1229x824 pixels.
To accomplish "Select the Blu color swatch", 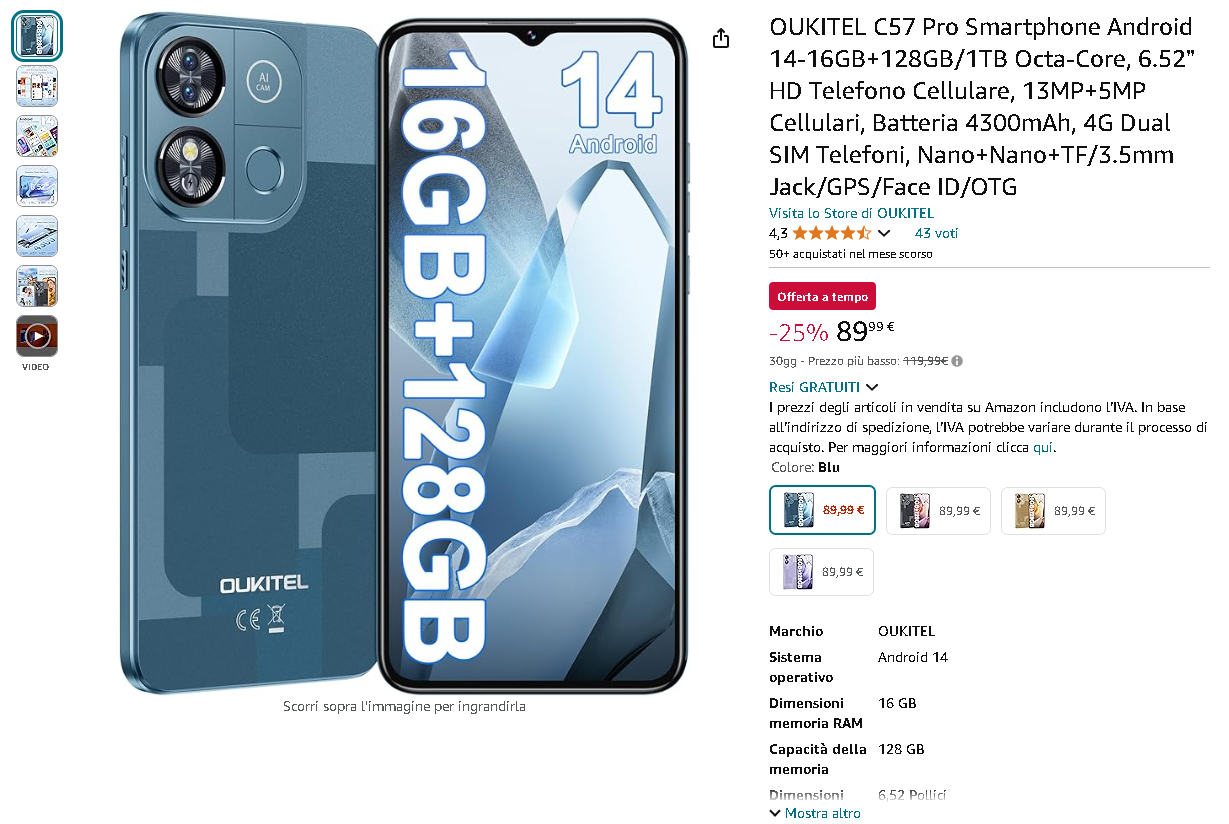I will [823, 510].
